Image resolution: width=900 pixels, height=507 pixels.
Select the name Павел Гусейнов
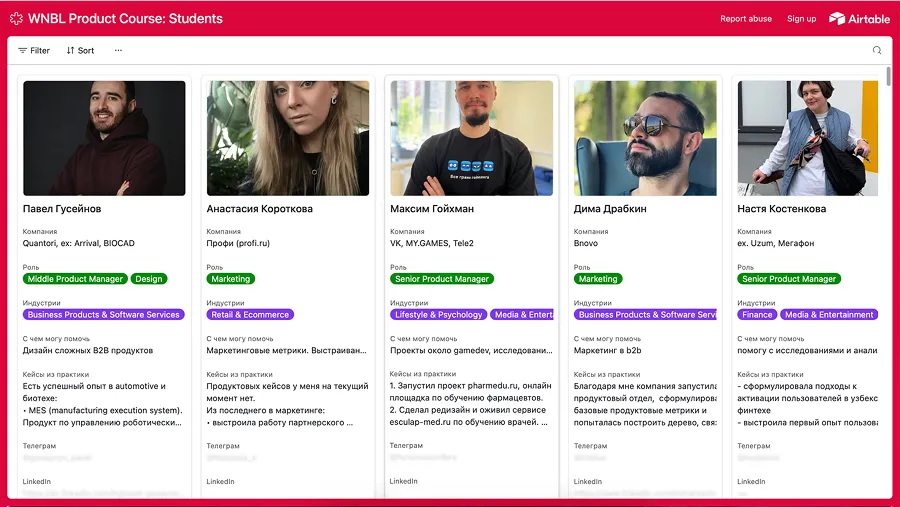pyautogui.click(x=62, y=209)
